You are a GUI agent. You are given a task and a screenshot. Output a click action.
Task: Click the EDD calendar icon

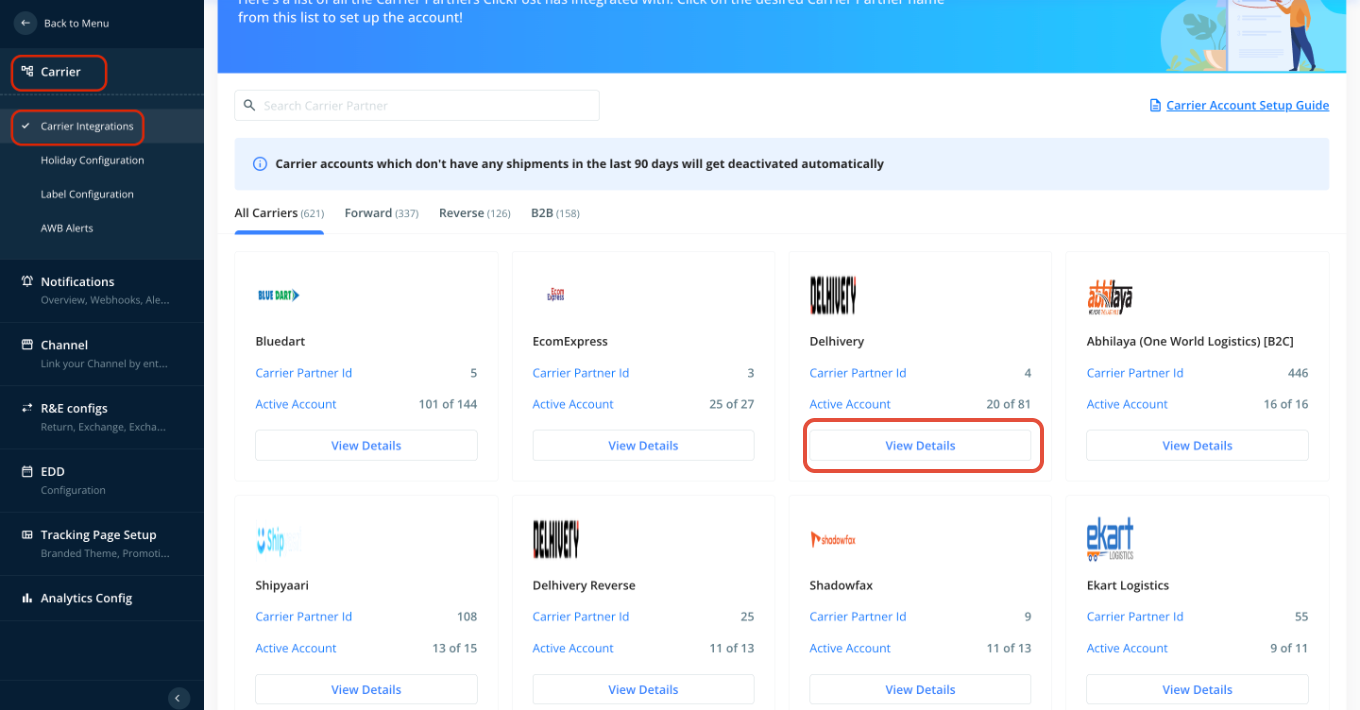point(27,471)
